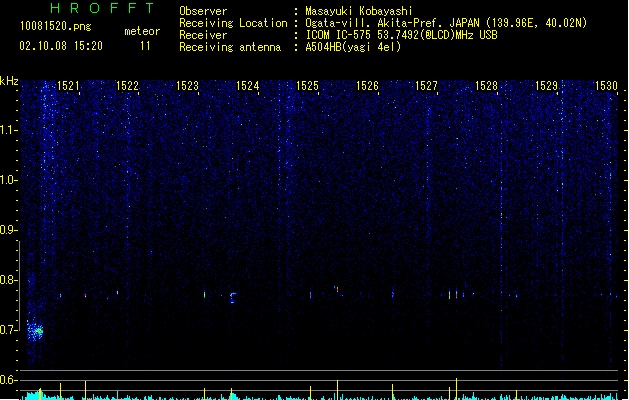Click the Receiving antenna field label

point(230,47)
